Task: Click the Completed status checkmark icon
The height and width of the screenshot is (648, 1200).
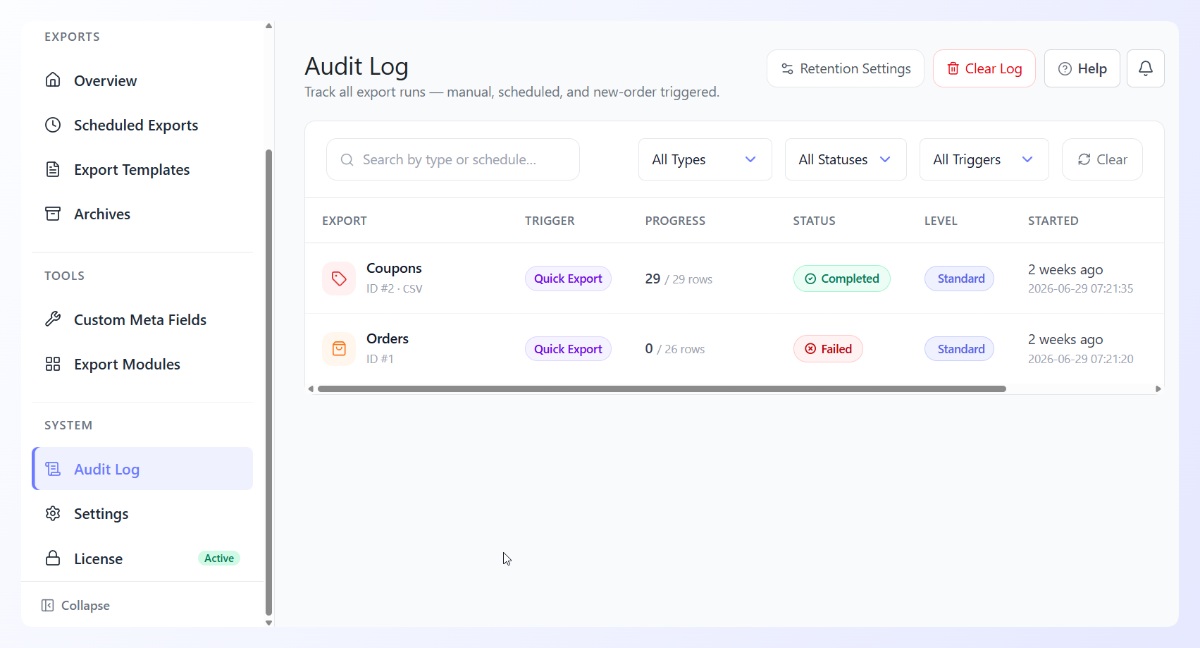Action: tap(810, 279)
